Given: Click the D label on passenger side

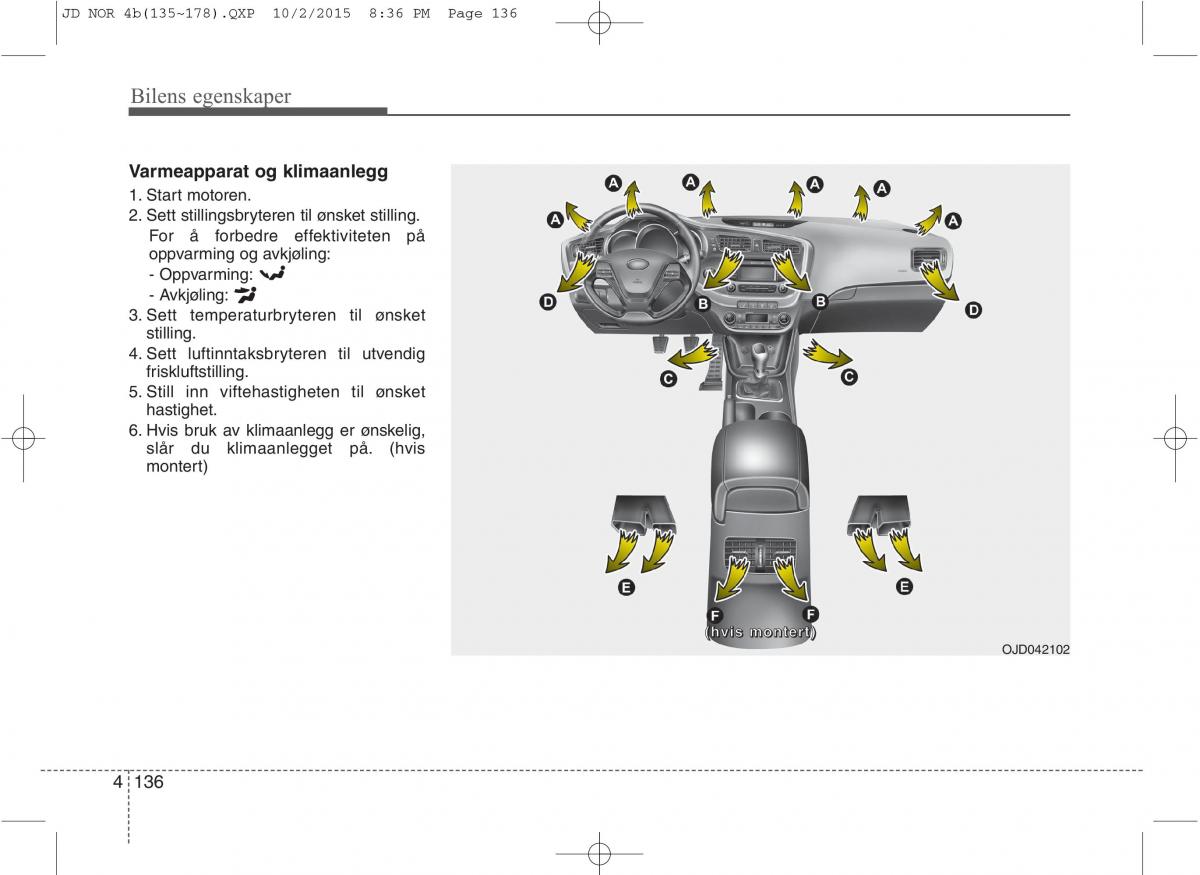Looking at the screenshot, I should [x=973, y=311].
